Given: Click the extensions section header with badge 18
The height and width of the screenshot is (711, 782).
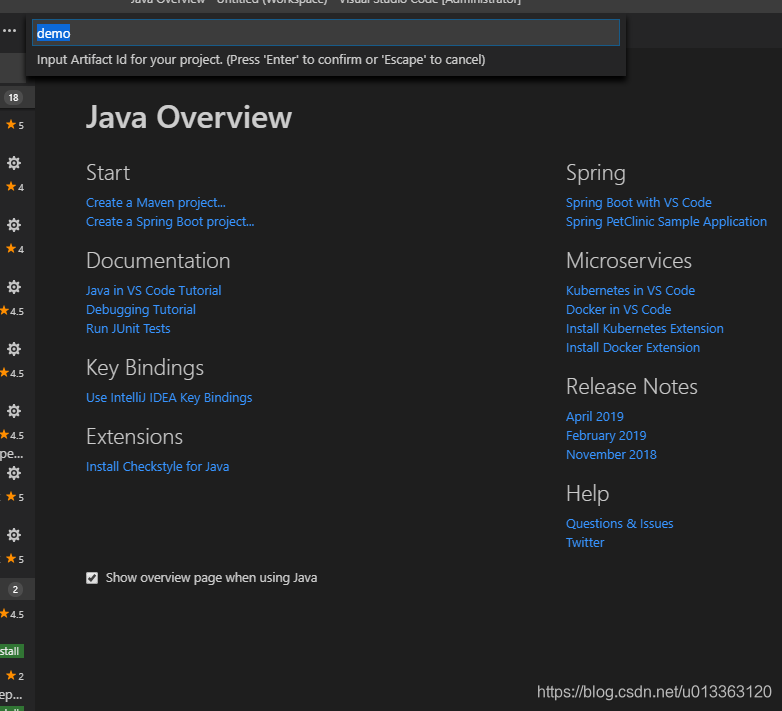Looking at the screenshot, I should [17, 97].
